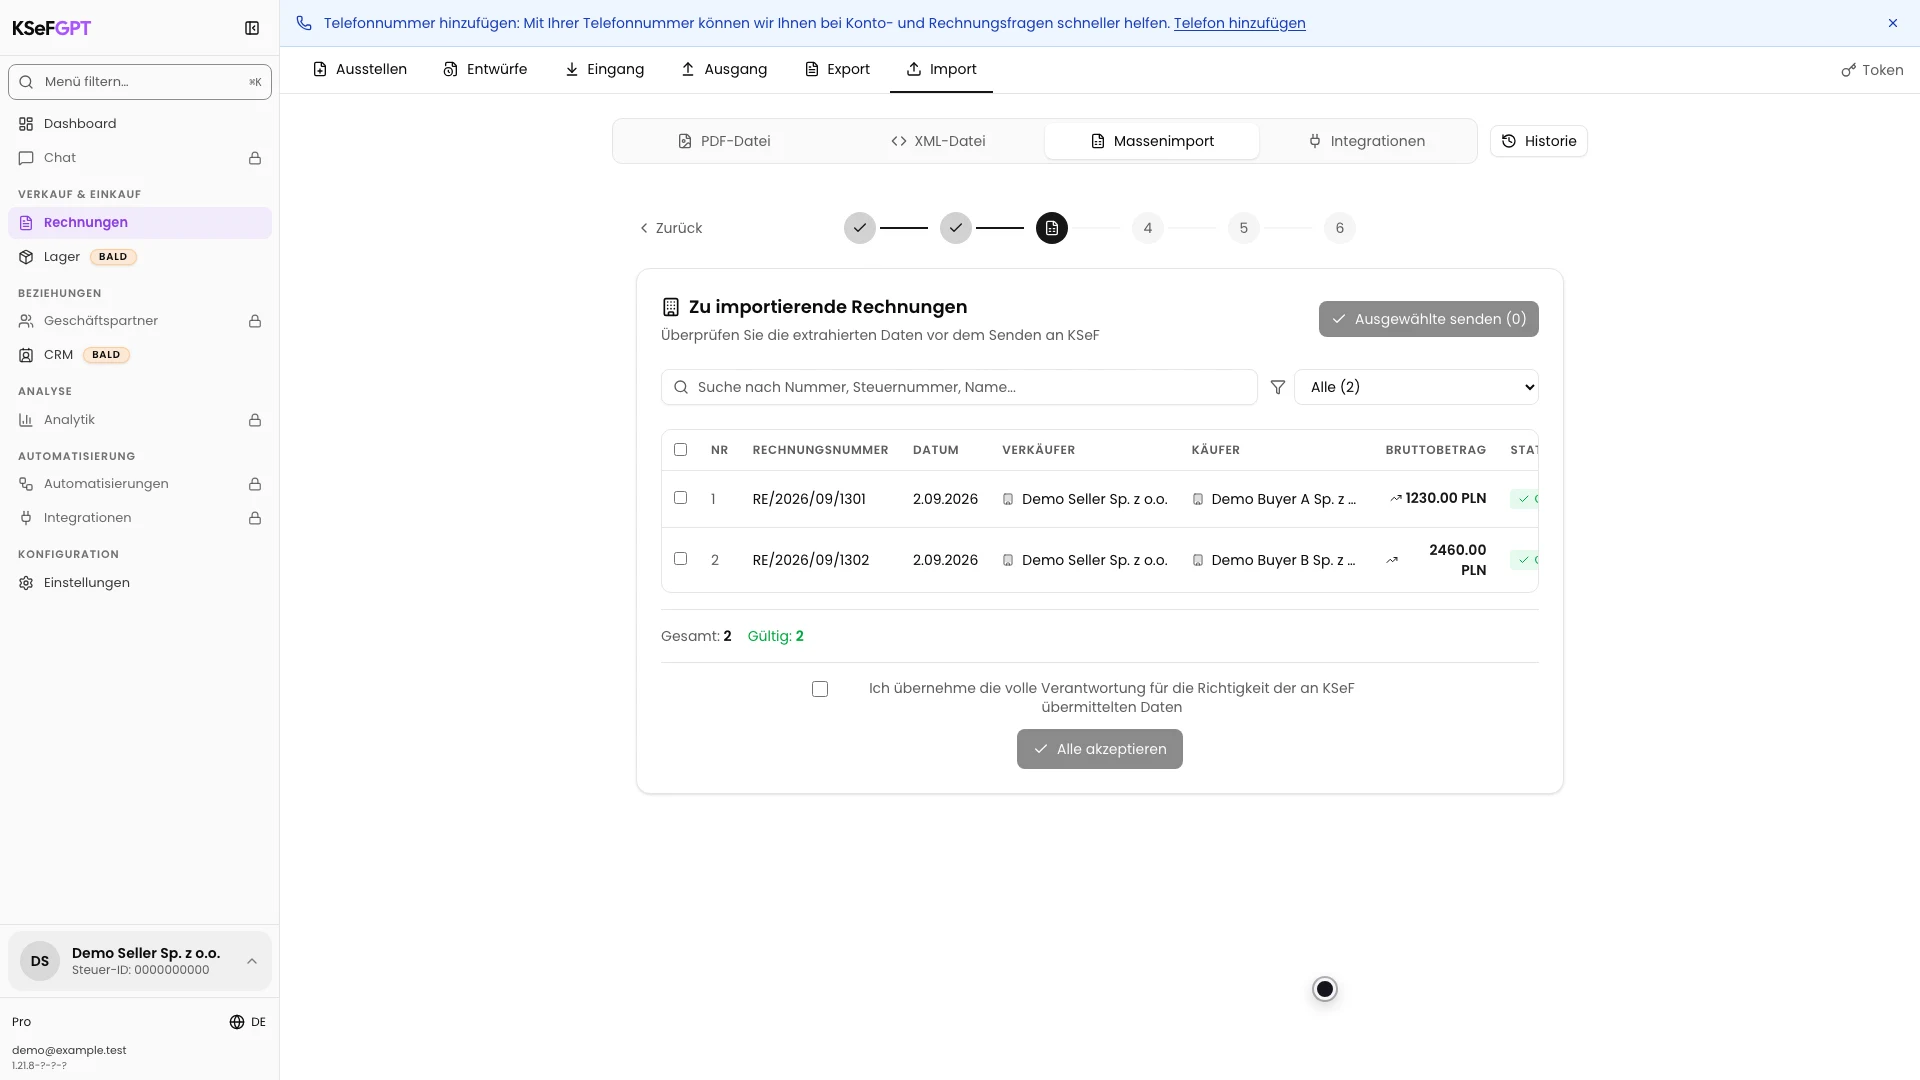Open the Eingang tab
The image size is (1920, 1080).
click(604, 69)
